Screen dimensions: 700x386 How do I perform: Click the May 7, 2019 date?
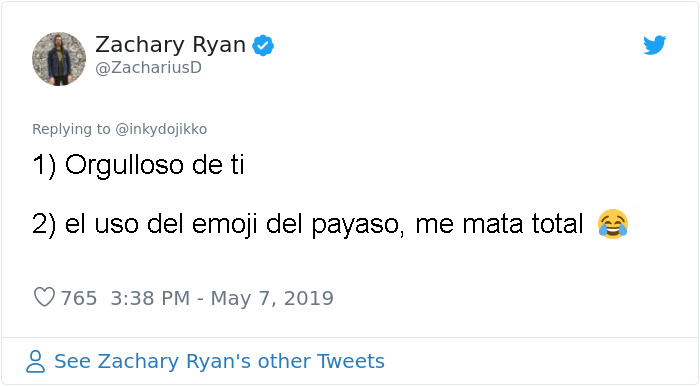[x=272, y=298]
